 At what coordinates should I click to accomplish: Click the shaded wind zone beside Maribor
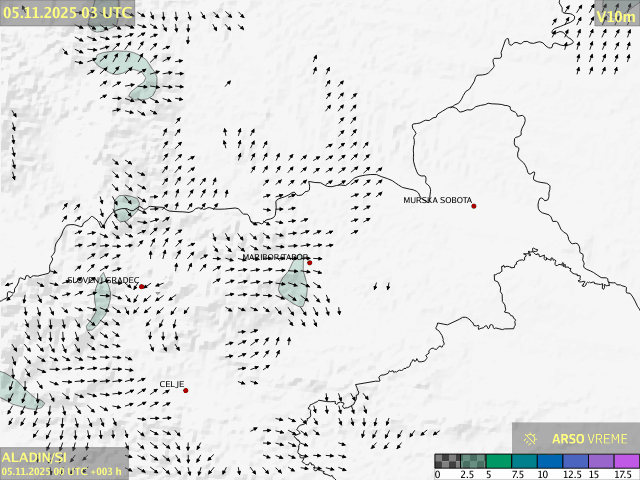click(x=294, y=282)
